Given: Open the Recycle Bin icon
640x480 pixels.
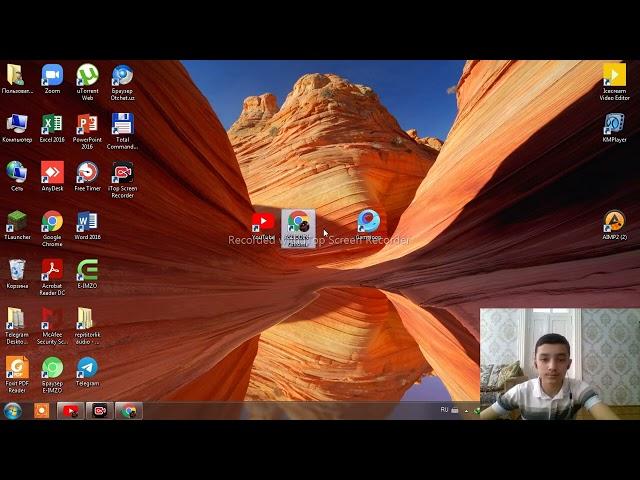Looking at the screenshot, I should (17, 270).
